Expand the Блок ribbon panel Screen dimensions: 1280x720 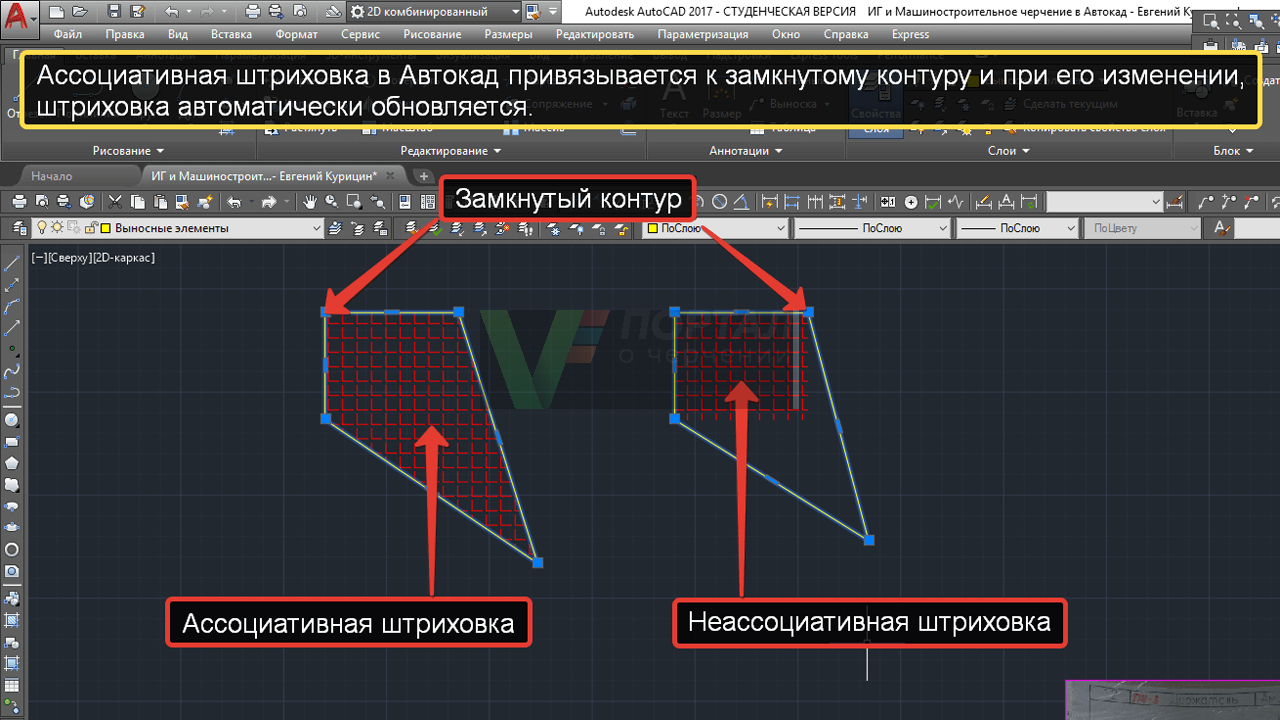1233,151
